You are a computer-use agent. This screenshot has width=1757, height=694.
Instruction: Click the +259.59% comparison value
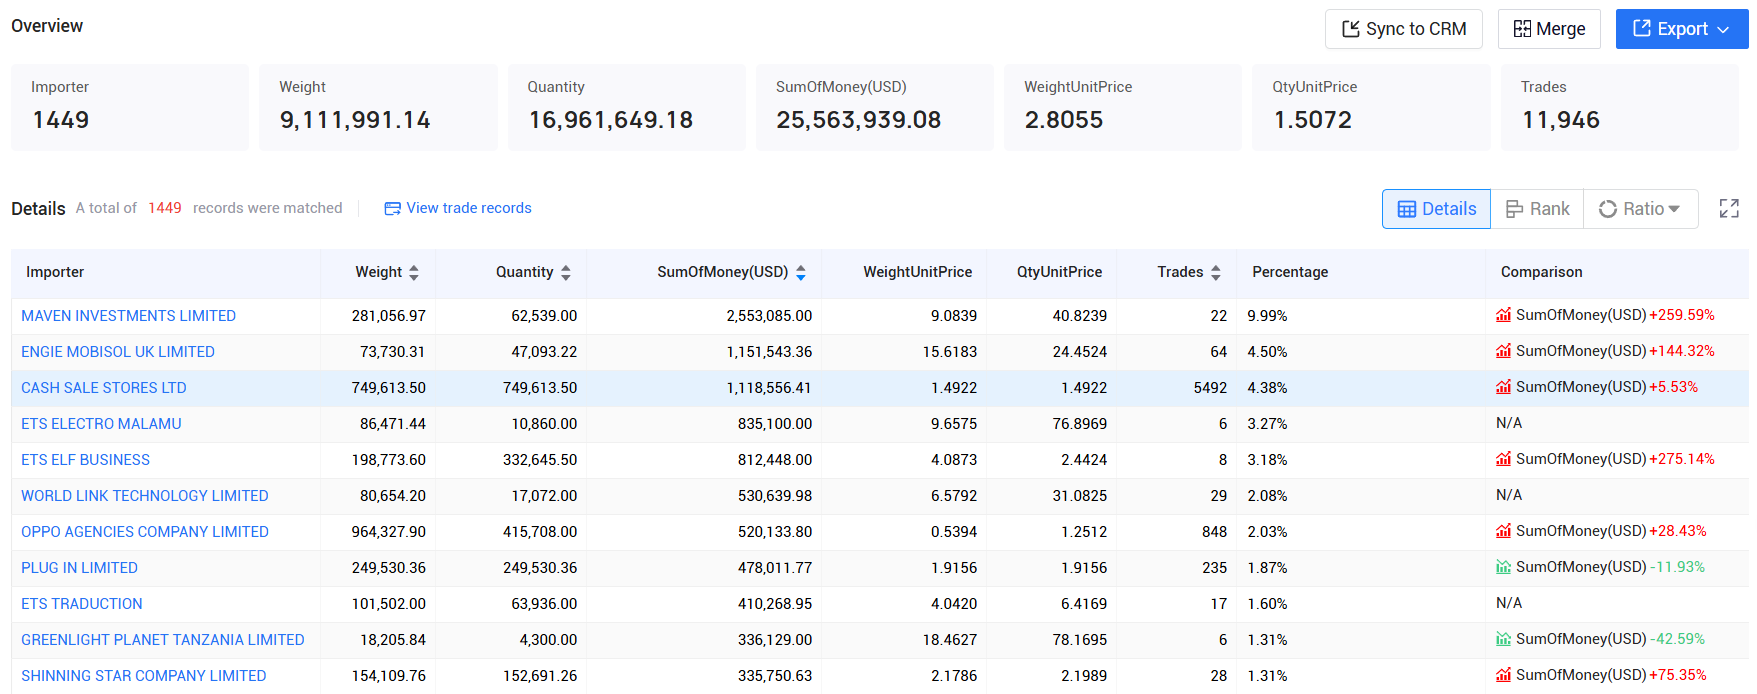1682,315
